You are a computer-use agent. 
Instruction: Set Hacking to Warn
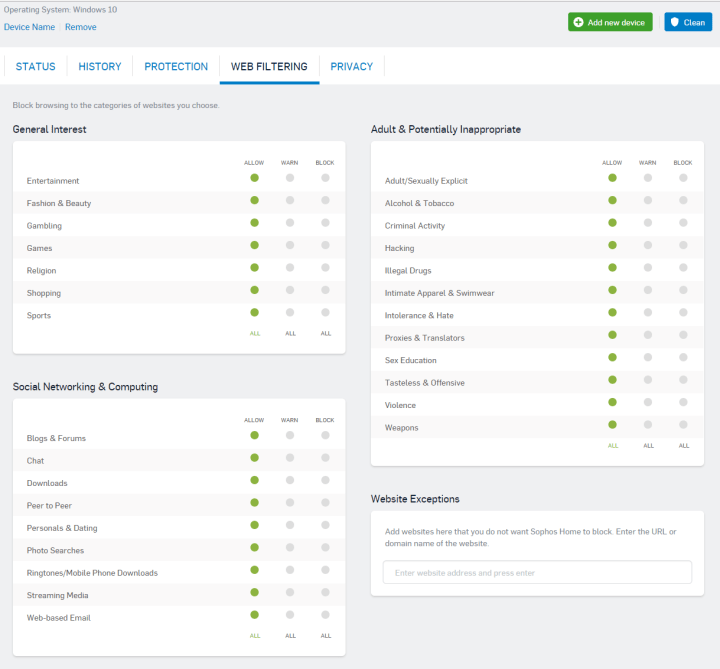(x=648, y=245)
